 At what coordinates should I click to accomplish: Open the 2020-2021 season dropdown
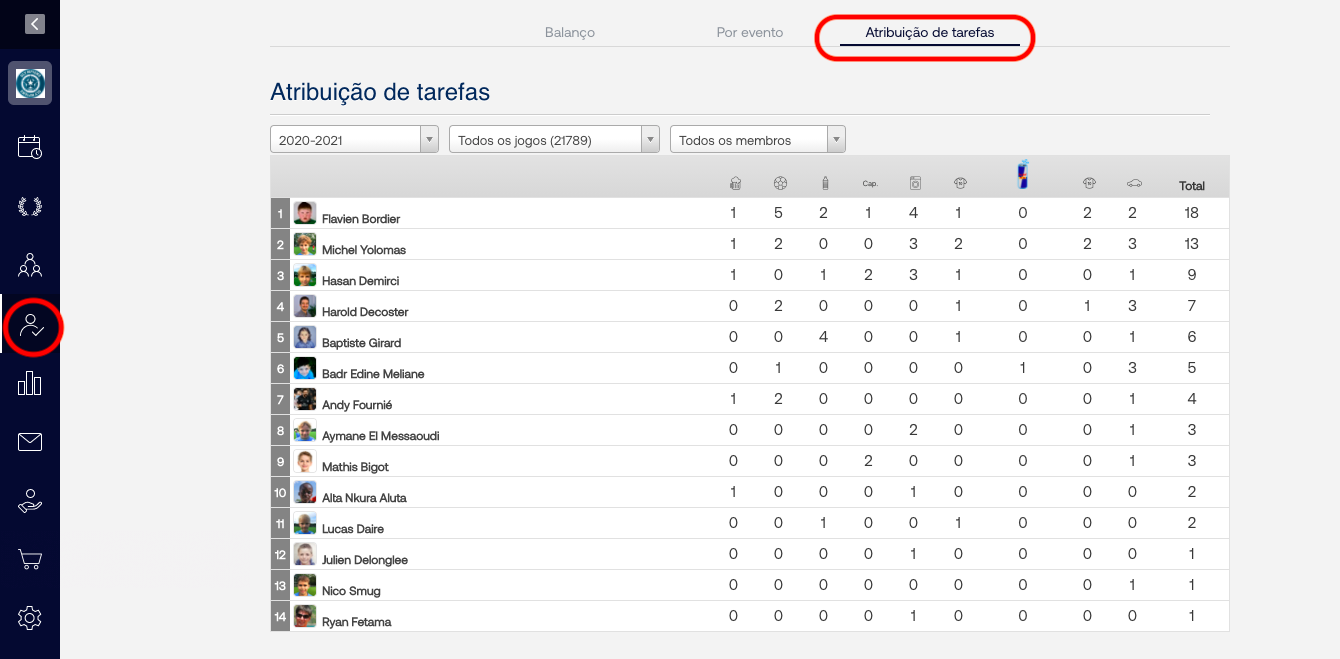[x=354, y=140]
